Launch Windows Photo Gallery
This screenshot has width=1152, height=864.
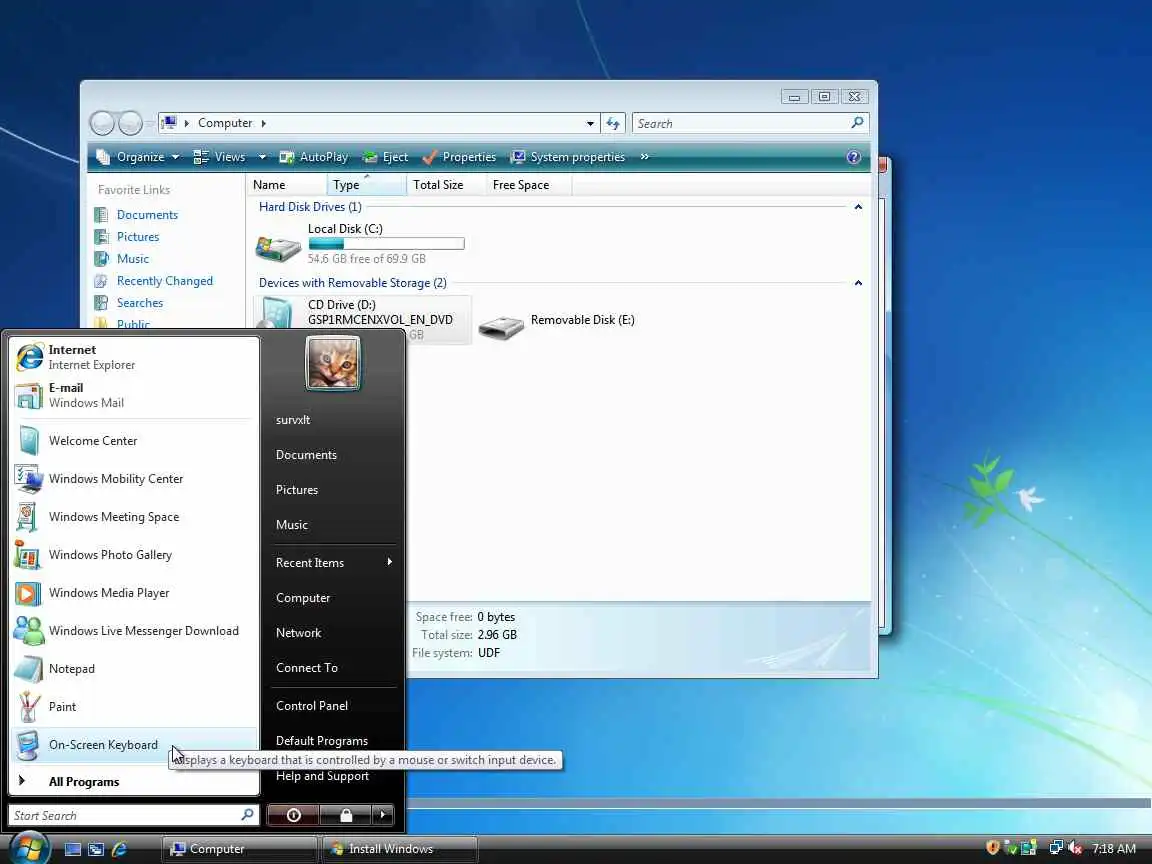(x=134, y=555)
